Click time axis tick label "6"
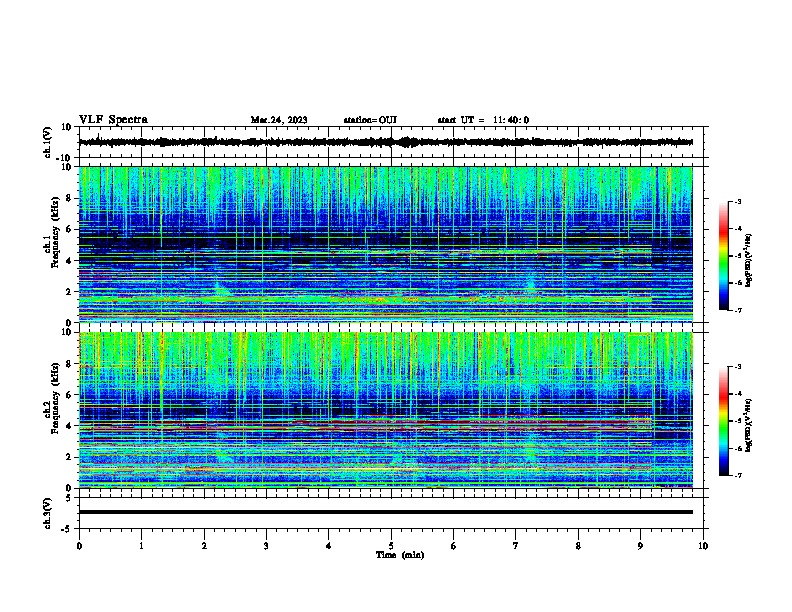The height and width of the screenshot is (612, 792). (454, 546)
